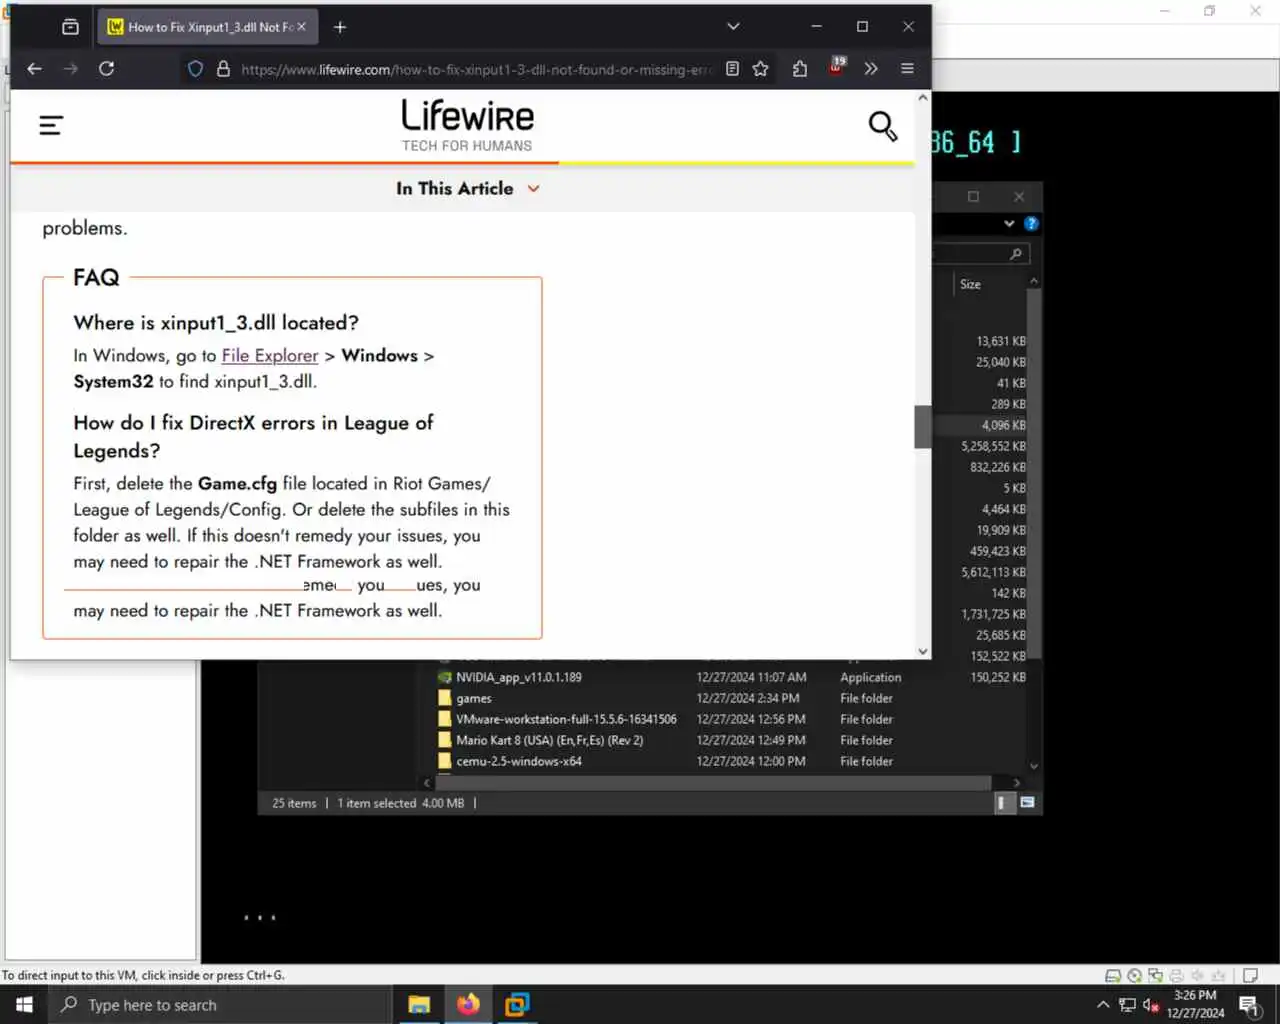Click the File Explorer search magnifier icon
The width and height of the screenshot is (1280, 1024).
[1015, 254]
